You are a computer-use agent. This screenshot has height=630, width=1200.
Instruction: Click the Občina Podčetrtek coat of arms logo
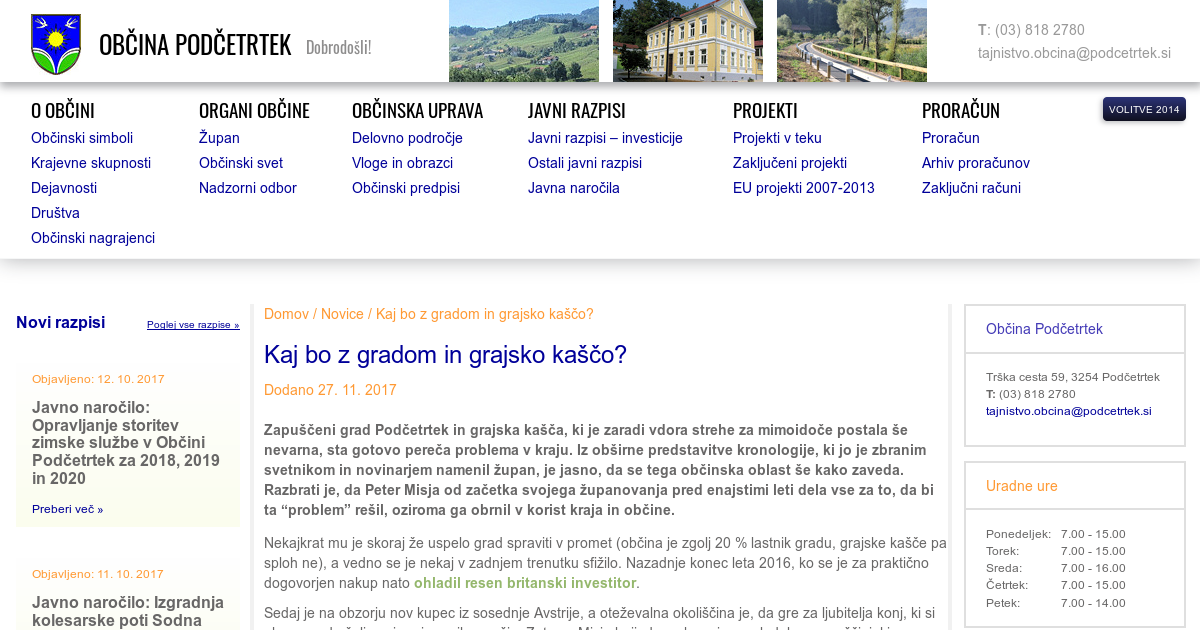[55, 44]
